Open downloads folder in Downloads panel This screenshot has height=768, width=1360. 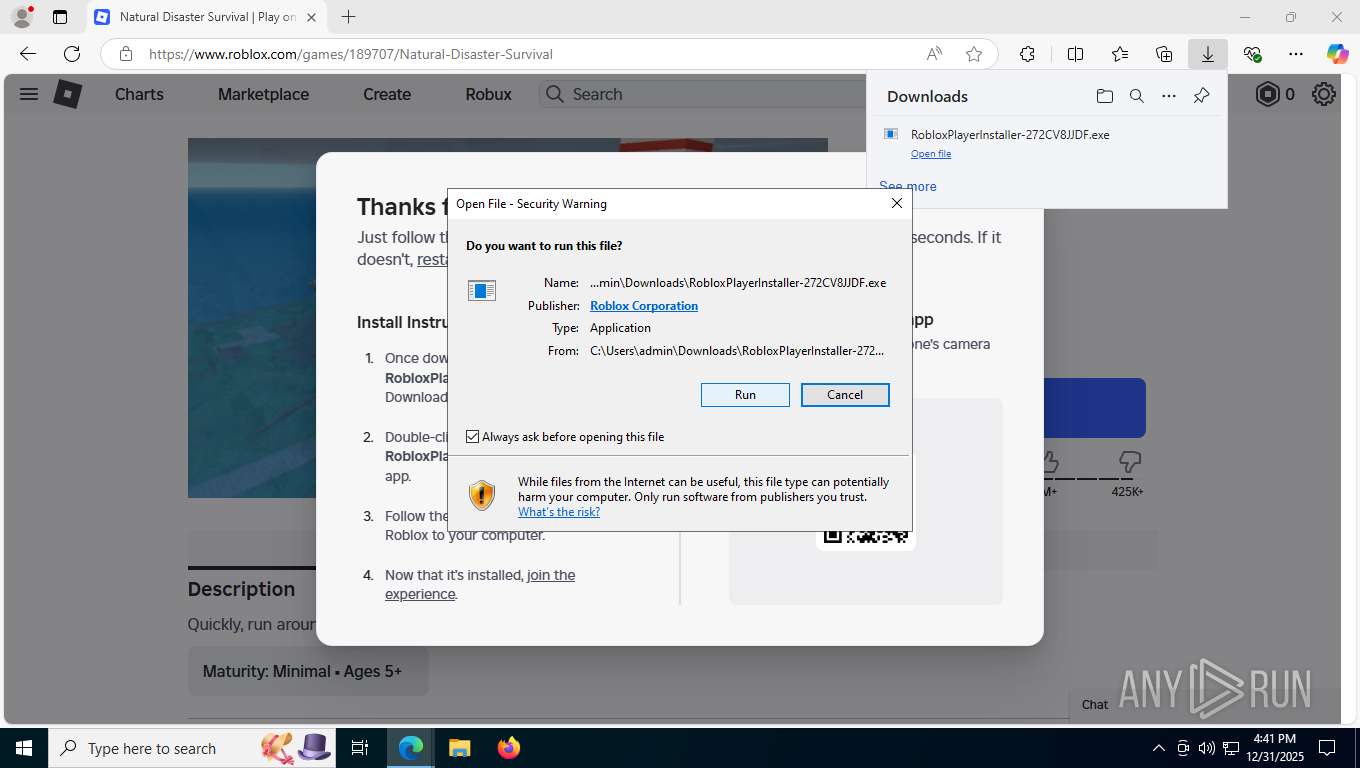click(1104, 96)
